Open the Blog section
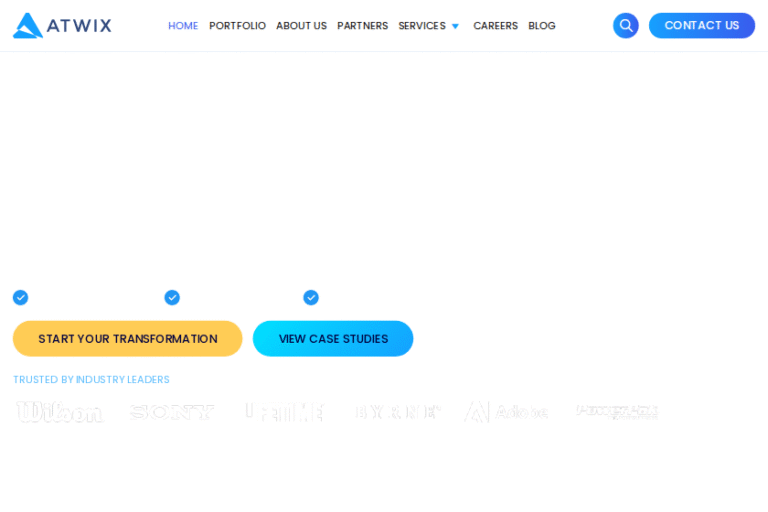This screenshot has width=768, height=512. click(x=542, y=26)
